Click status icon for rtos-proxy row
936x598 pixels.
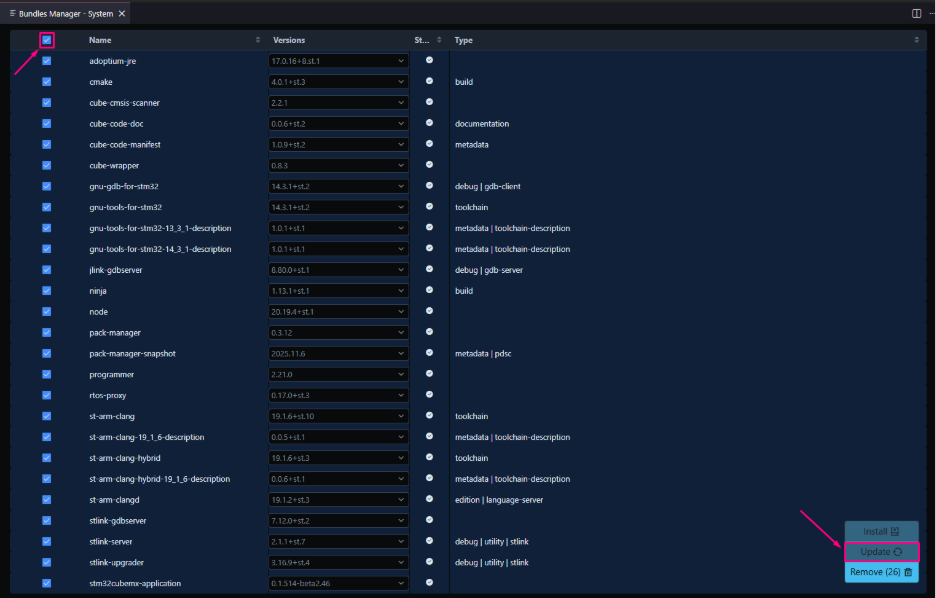point(429,394)
